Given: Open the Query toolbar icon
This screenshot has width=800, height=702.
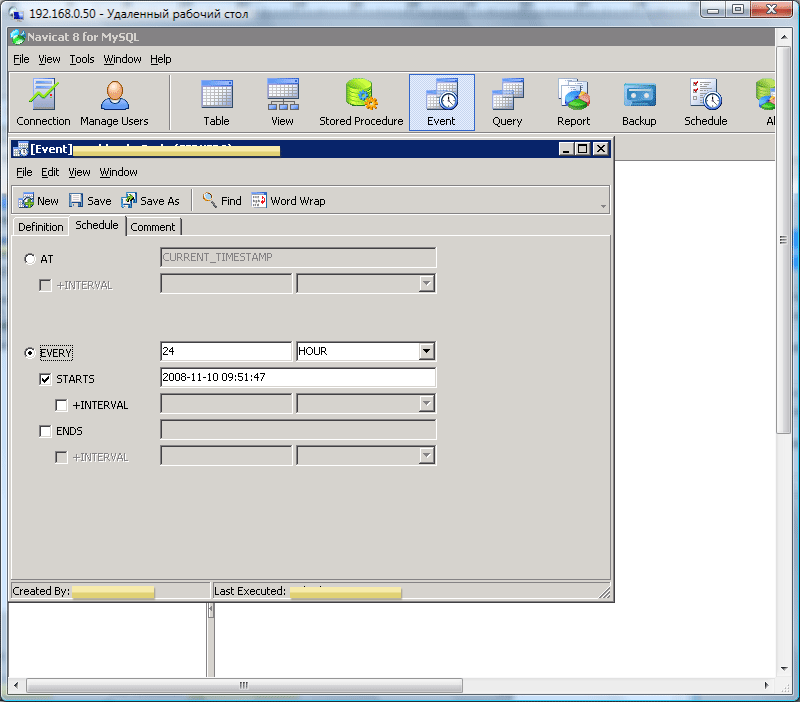Looking at the screenshot, I should coord(507,103).
